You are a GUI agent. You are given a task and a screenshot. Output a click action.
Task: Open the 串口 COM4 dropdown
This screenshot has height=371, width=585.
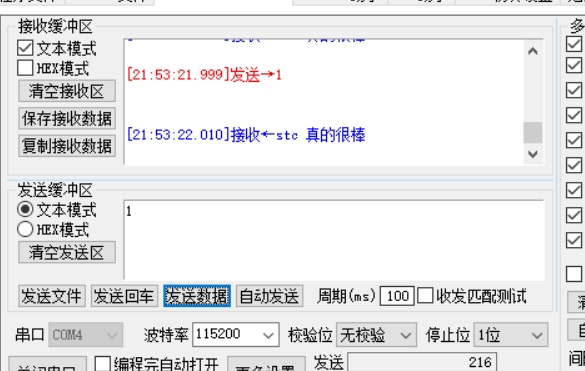coord(86,334)
